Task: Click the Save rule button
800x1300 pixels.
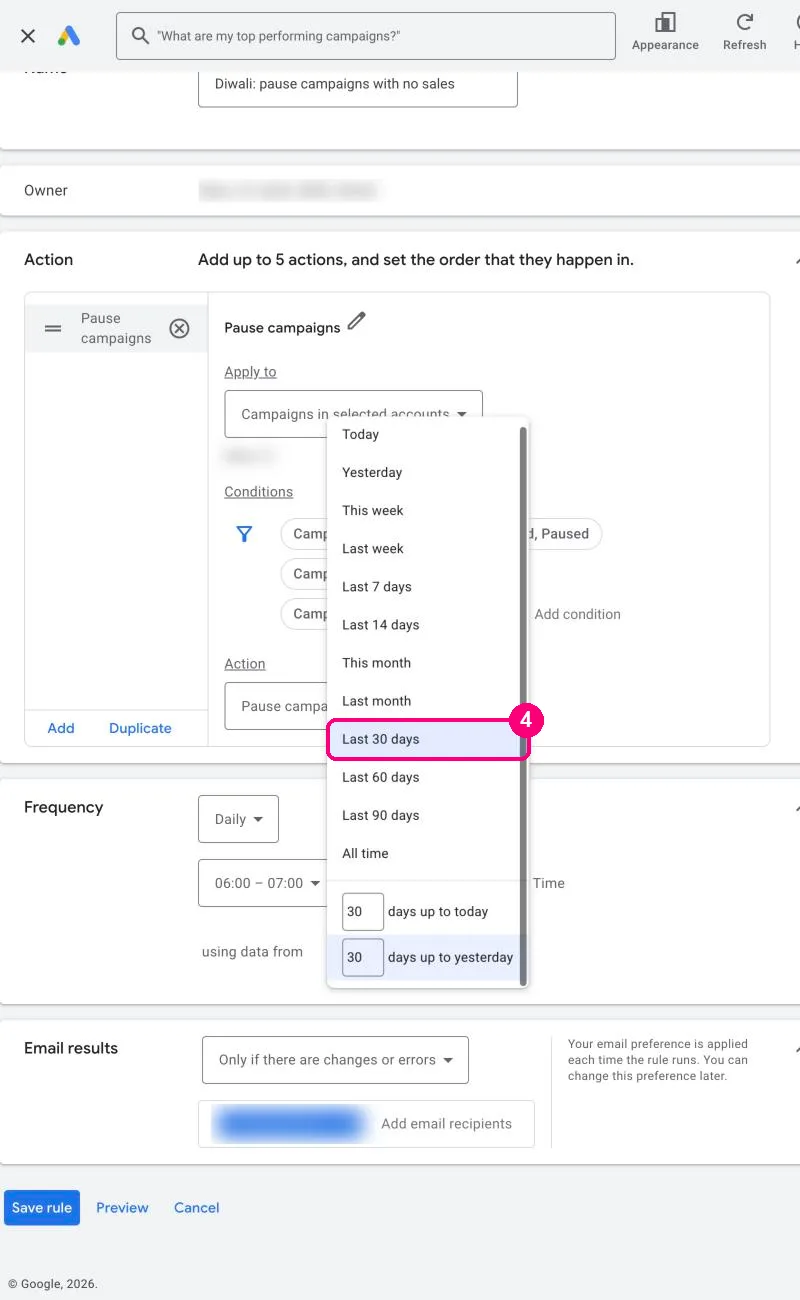Action: coord(42,1208)
